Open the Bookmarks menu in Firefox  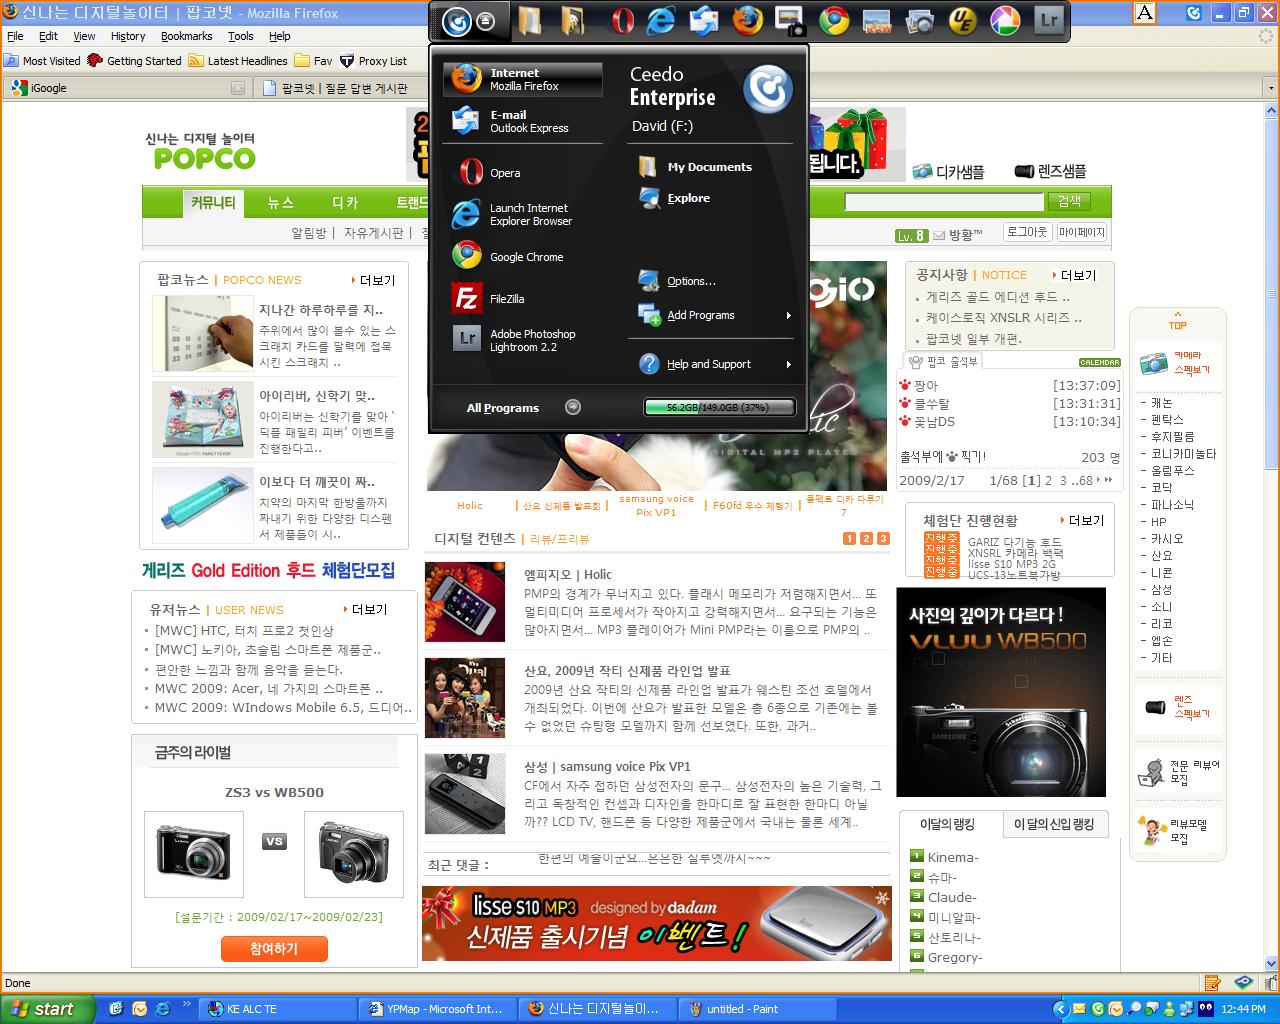[186, 36]
